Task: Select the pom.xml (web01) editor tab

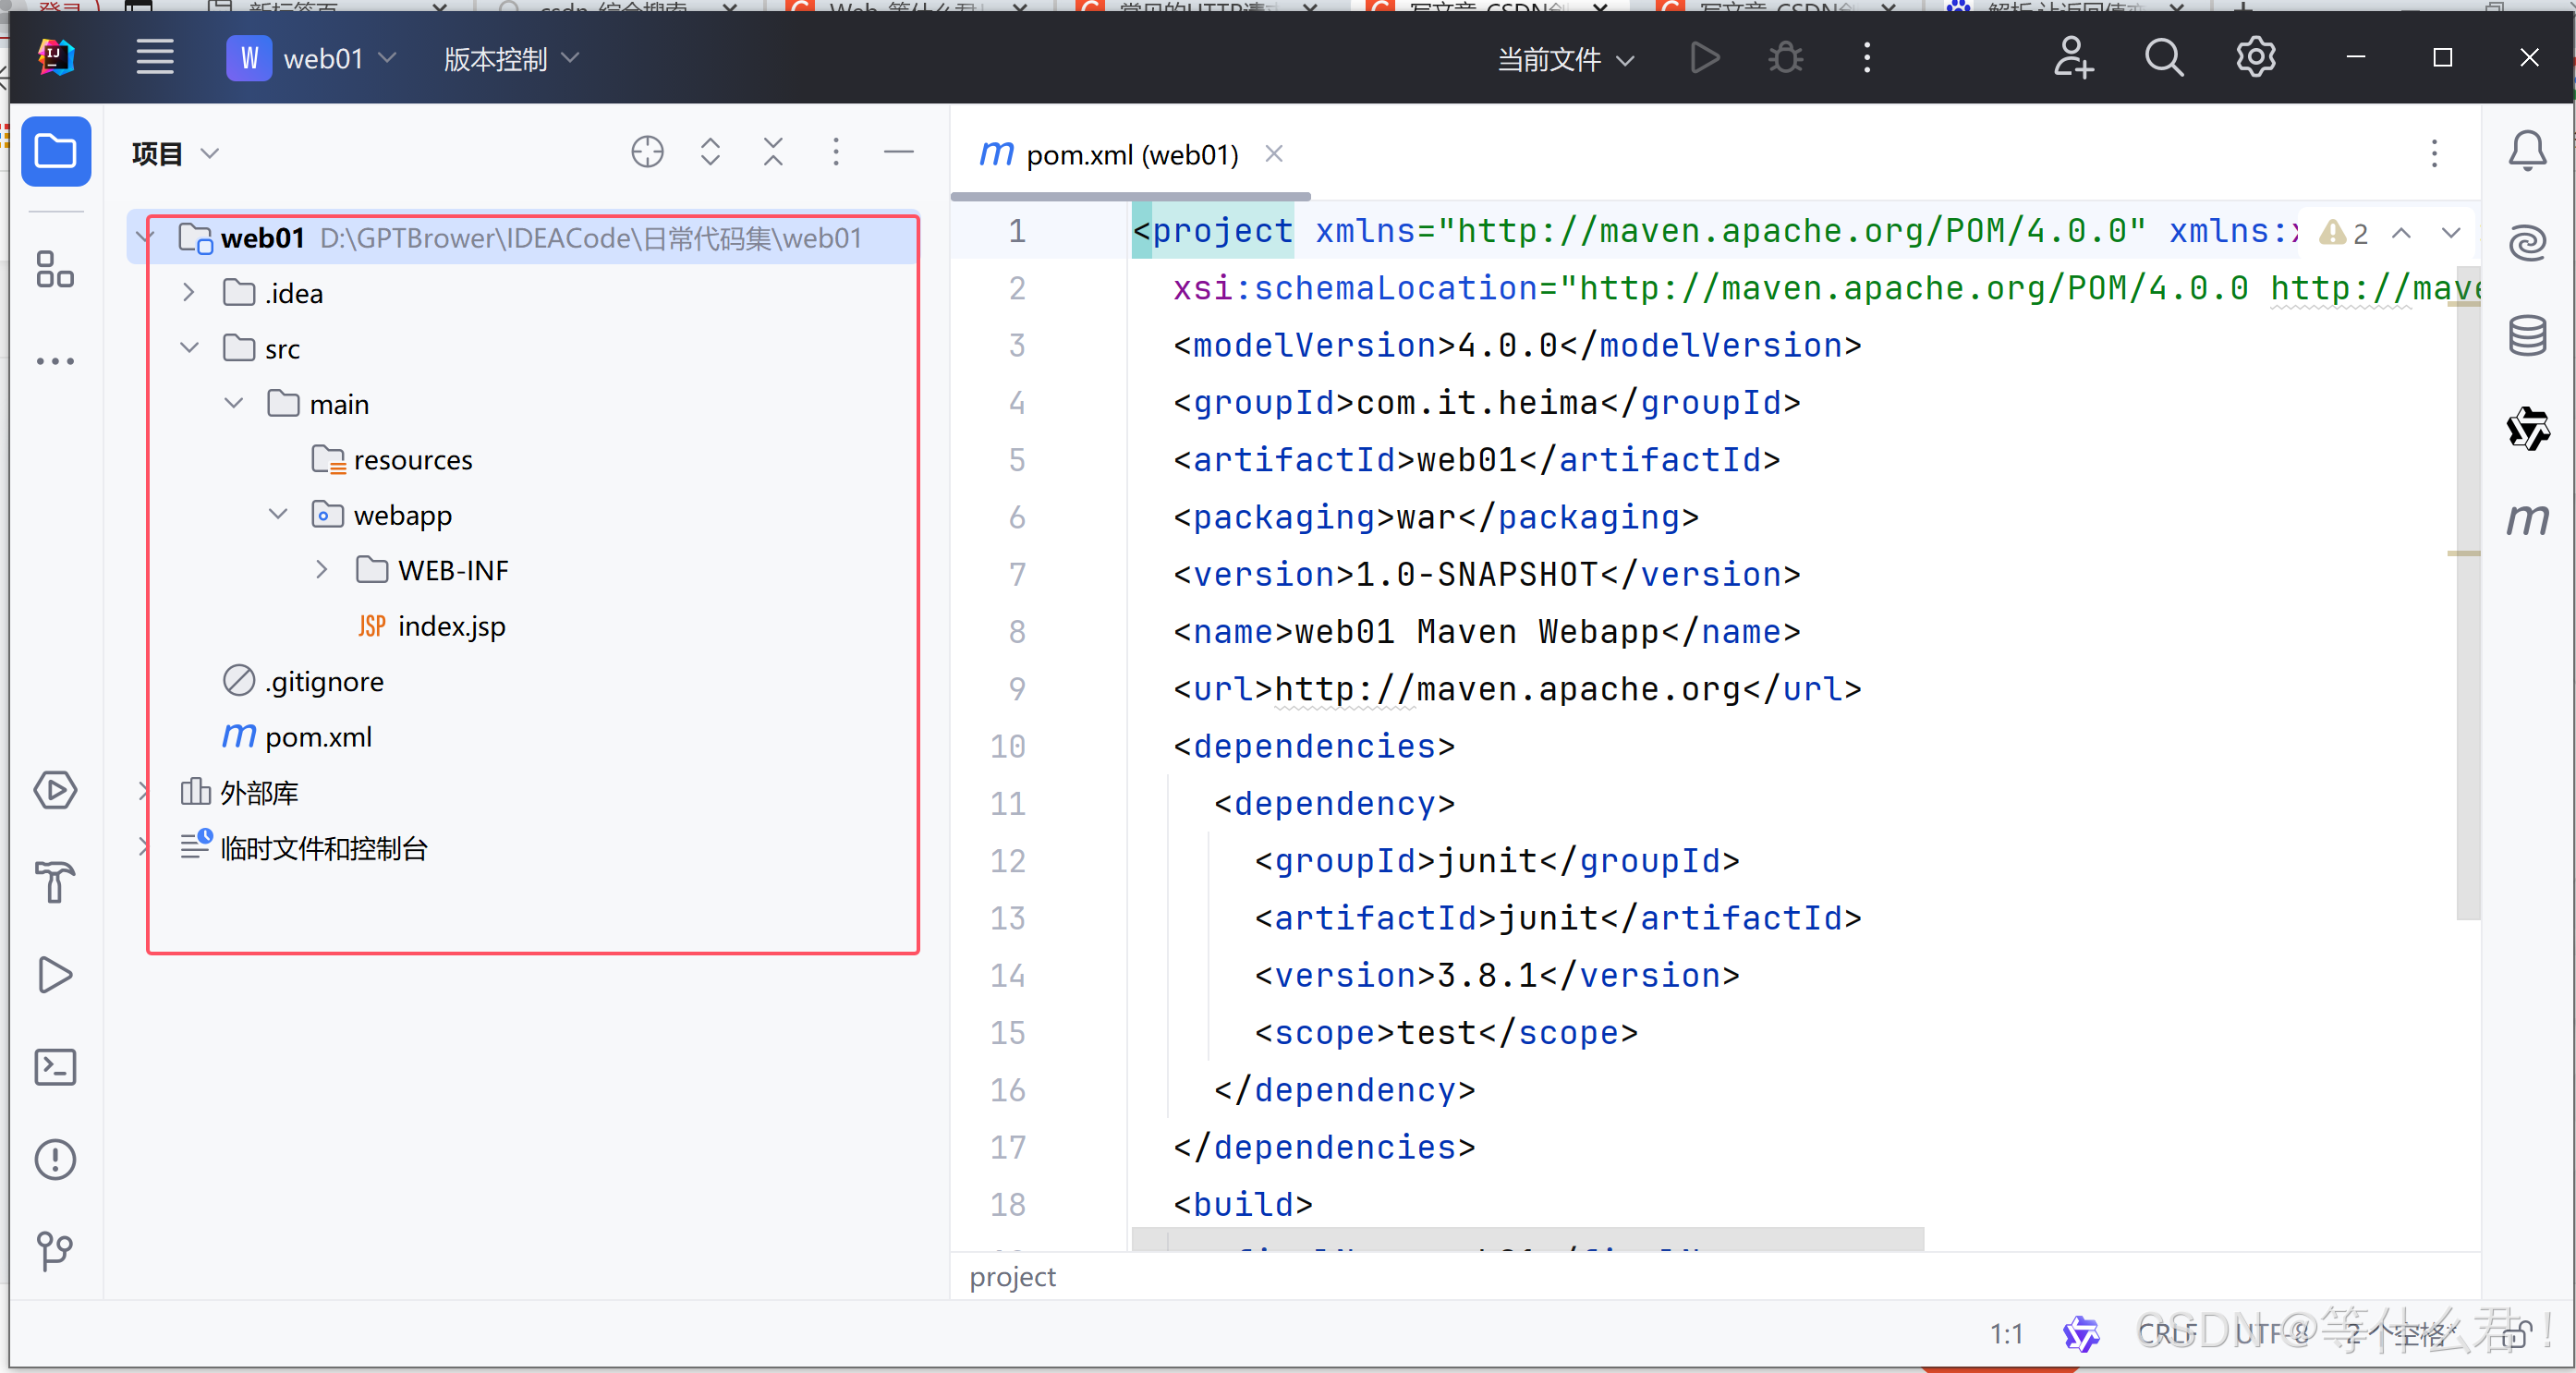Action: click(x=1131, y=155)
